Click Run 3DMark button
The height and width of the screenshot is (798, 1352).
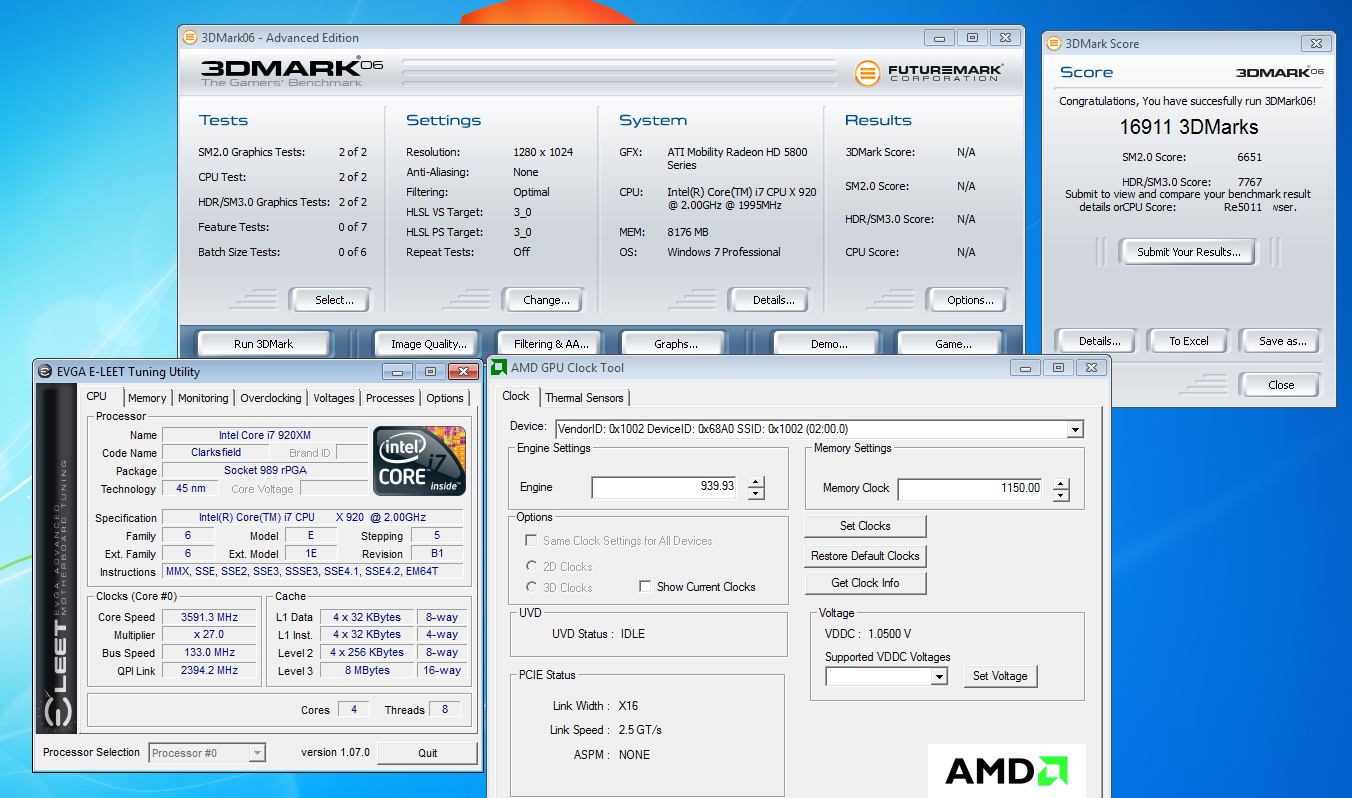(x=264, y=344)
